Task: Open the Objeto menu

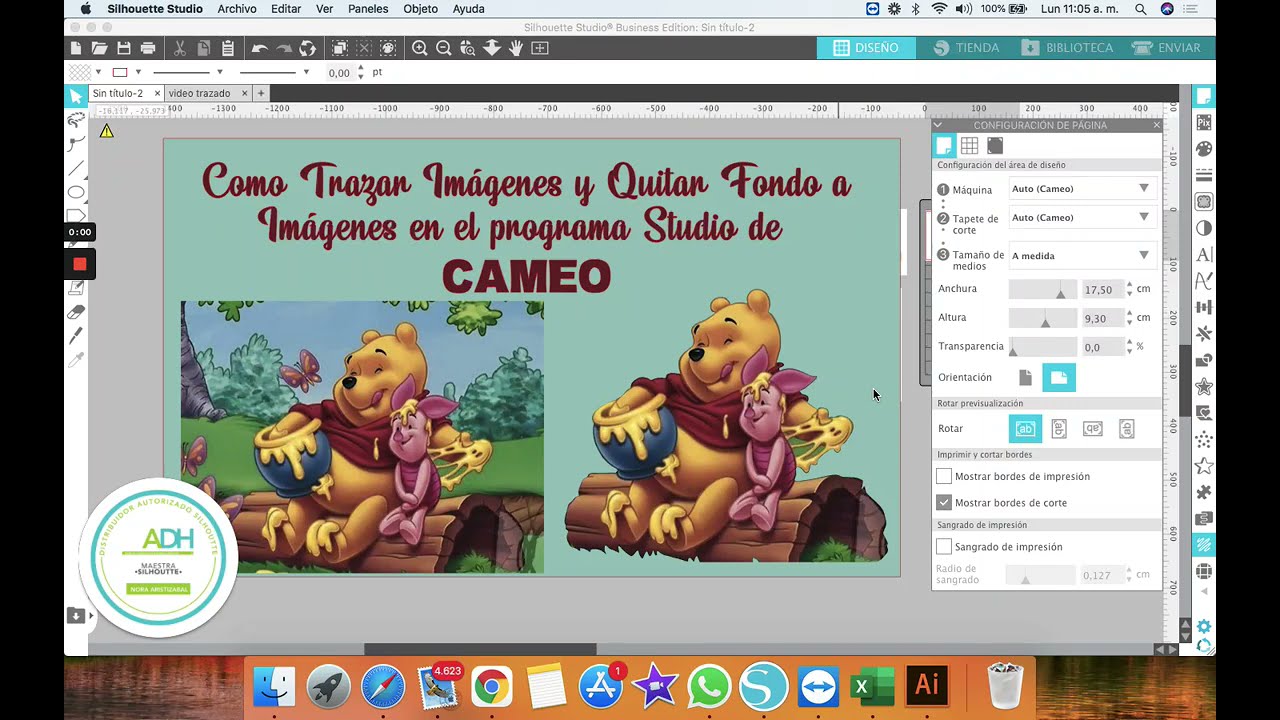Action: (x=420, y=9)
